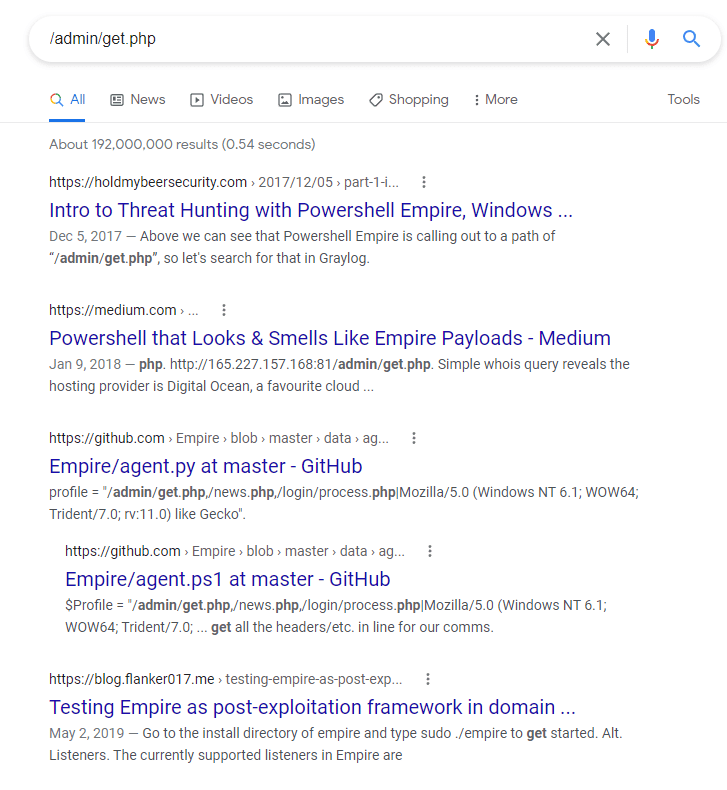Image resolution: width=727 pixels, height=790 pixels.
Task: Click the blue magnifying glass search button
Action: [x=691, y=39]
